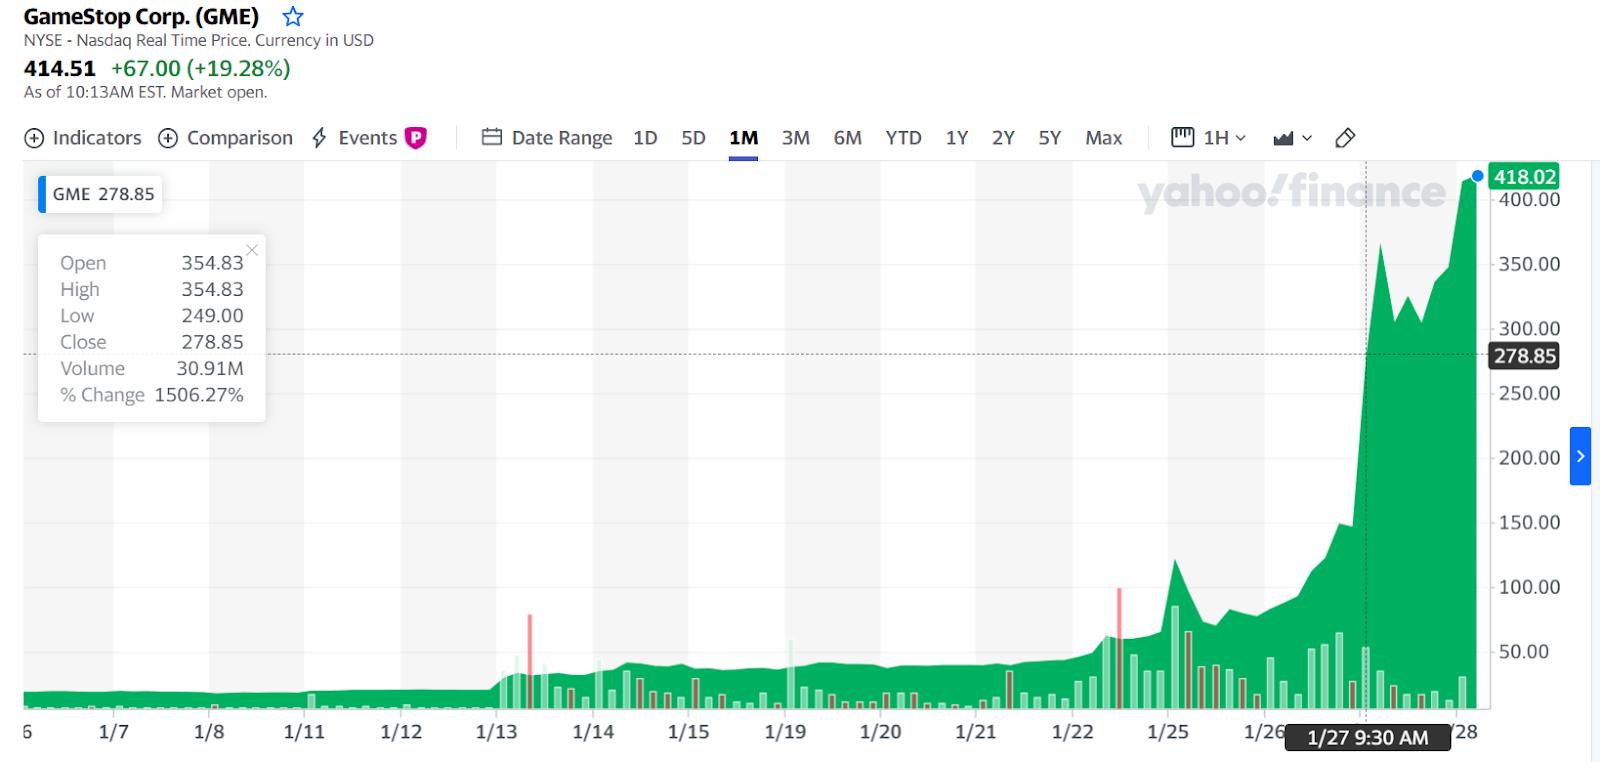Select the 1Y range tab
1600x762 pixels.
click(957, 138)
